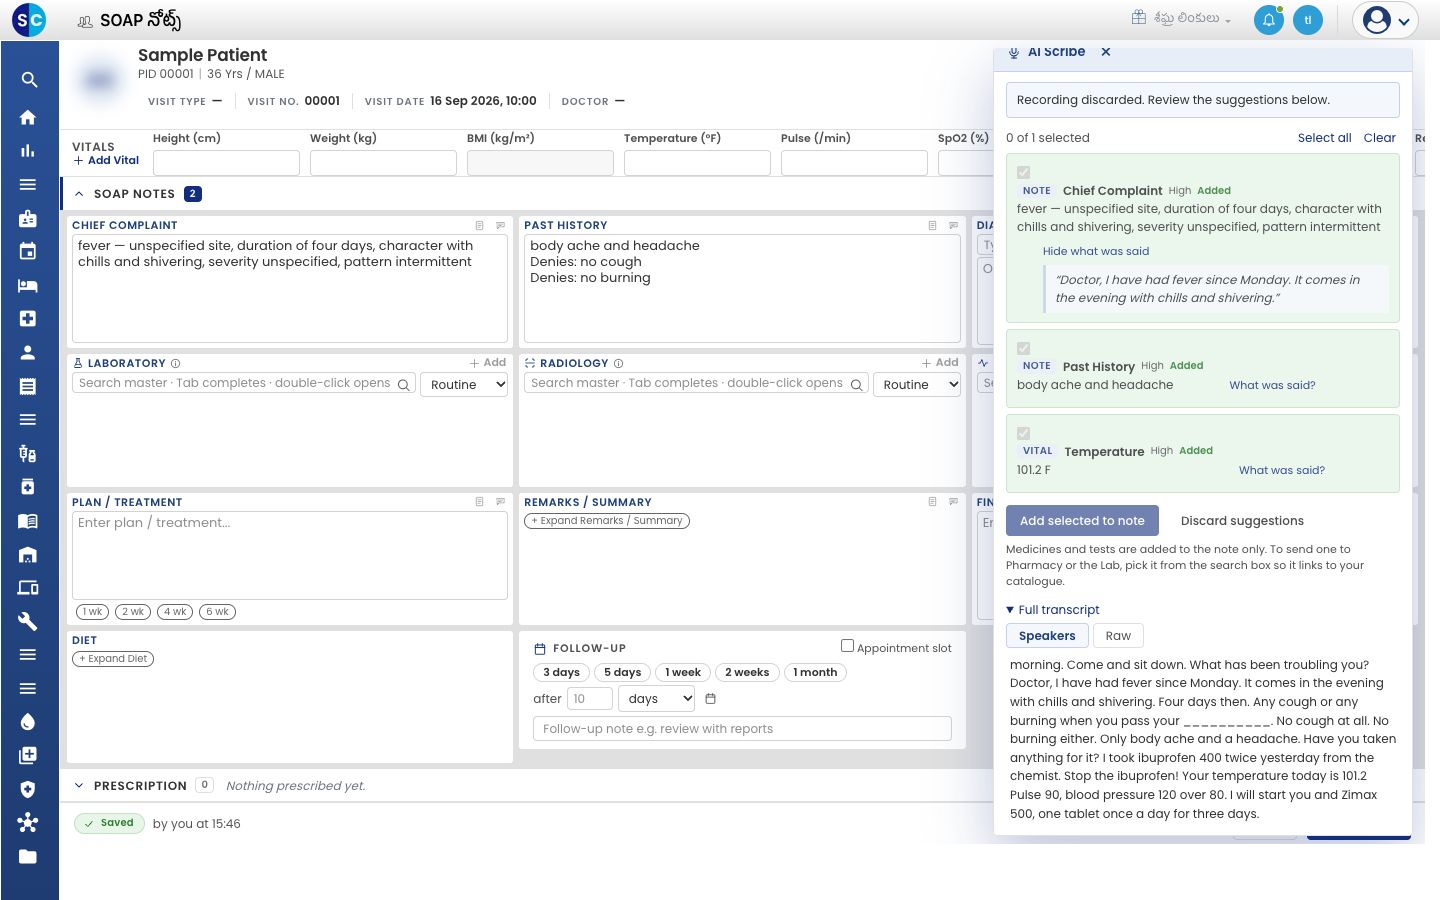This screenshot has height=900, width=1440.
Task: Click the Temperature vital input field
Action: click(x=697, y=163)
